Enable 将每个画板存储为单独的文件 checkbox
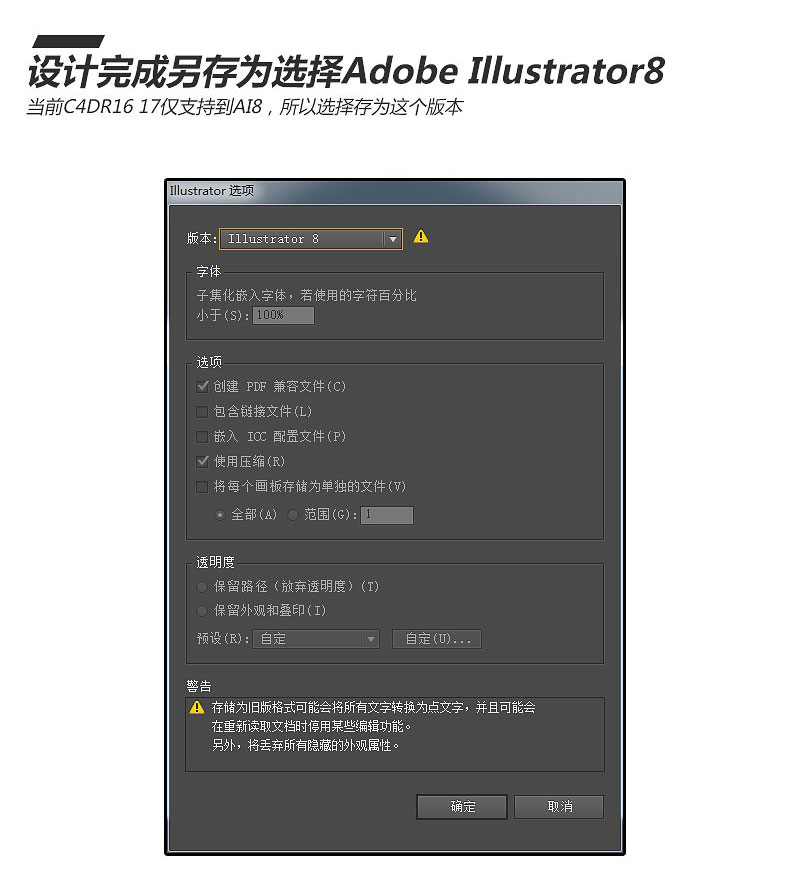The image size is (800, 886). (202, 487)
